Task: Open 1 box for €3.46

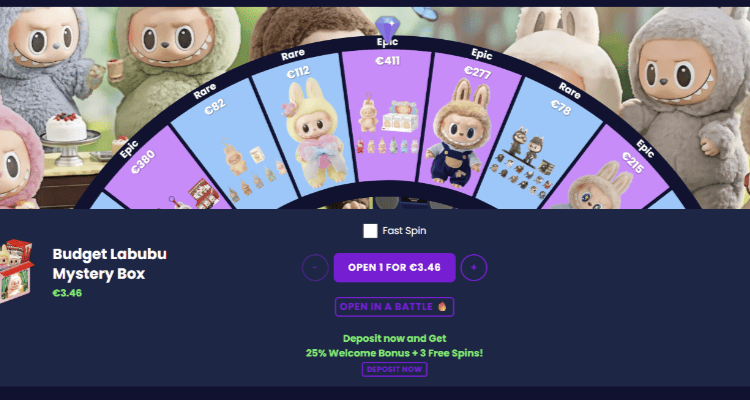Action: [x=394, y=267]
